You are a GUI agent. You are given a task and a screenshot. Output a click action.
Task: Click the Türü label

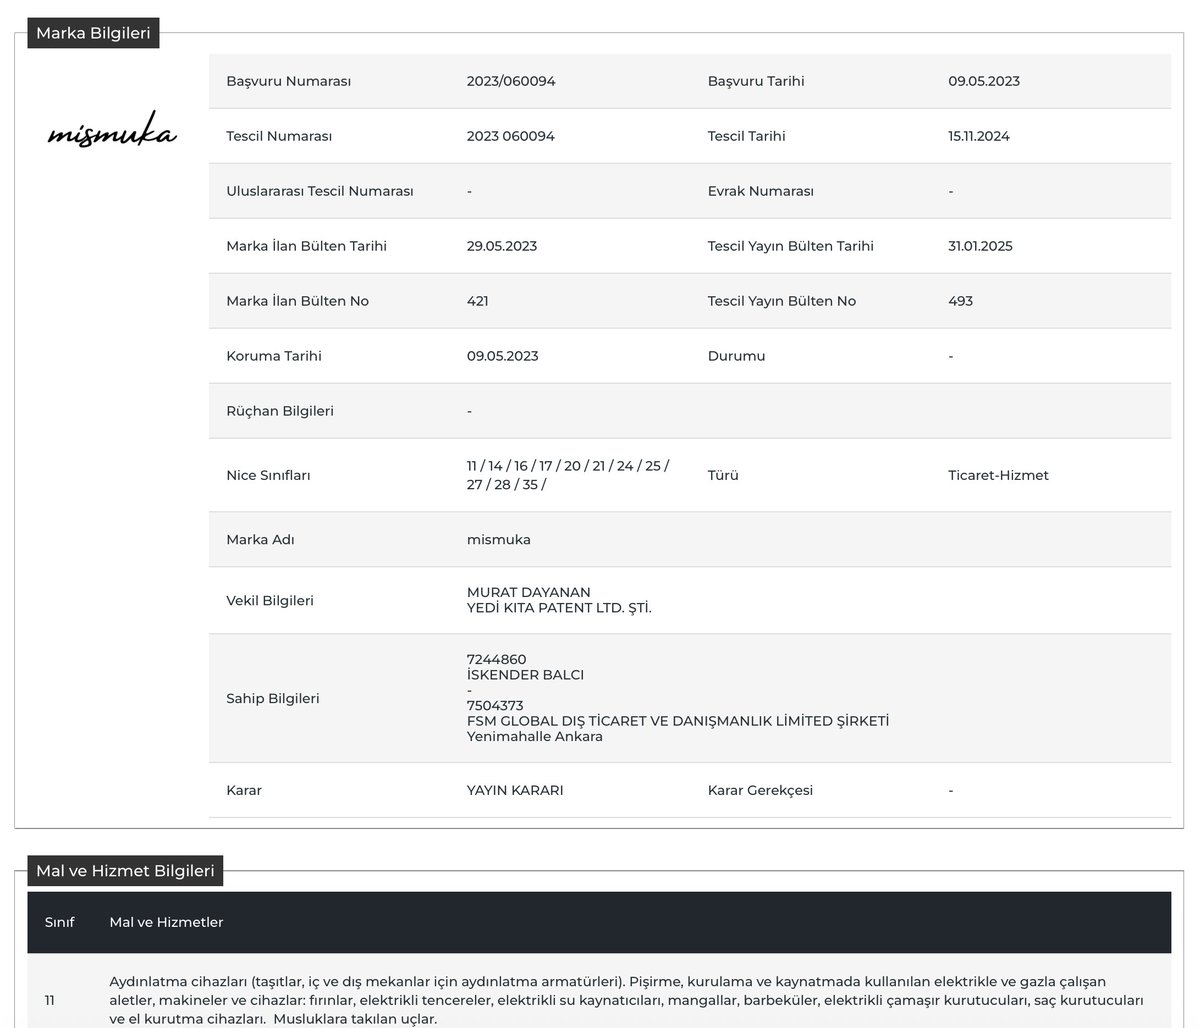[x=723, y=475]
